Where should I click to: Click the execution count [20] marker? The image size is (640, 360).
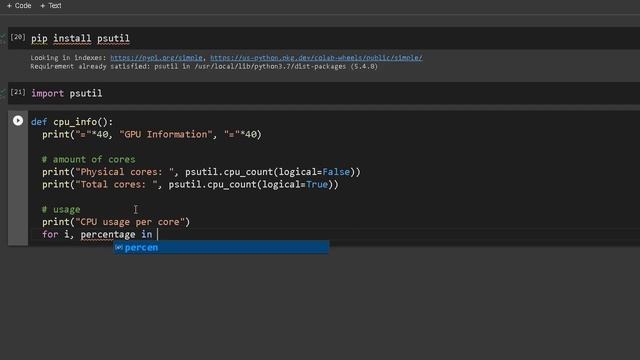coord(18,37)
